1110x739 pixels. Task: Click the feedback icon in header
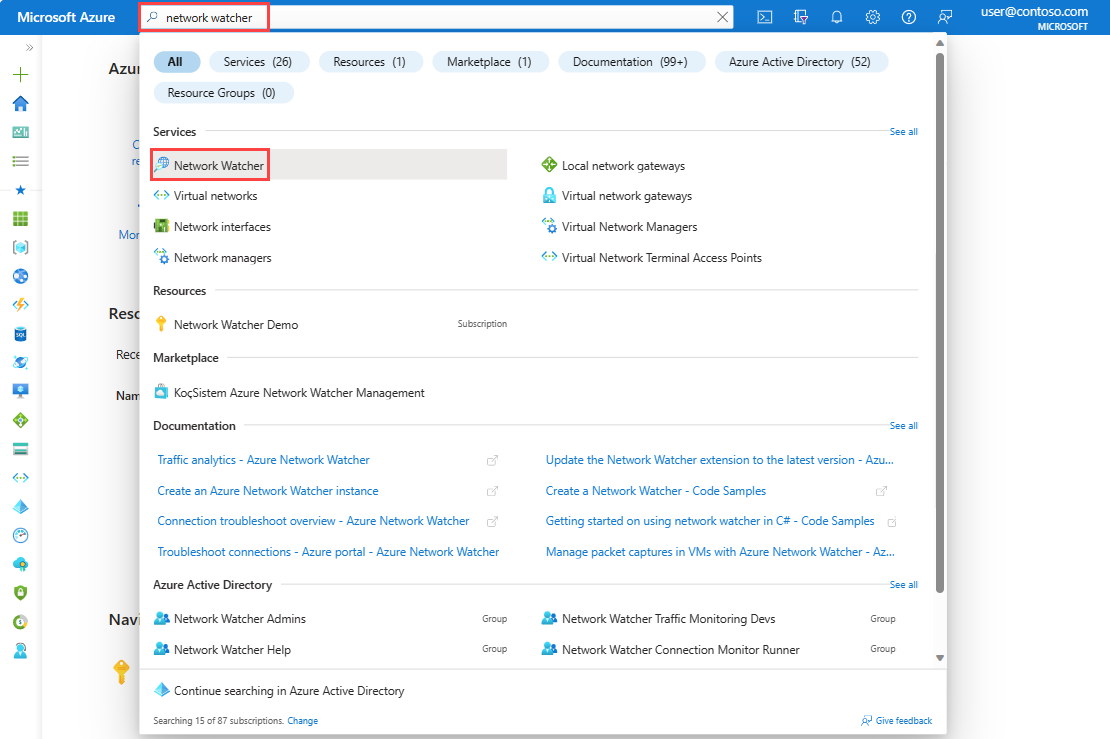tap(944, 17)
